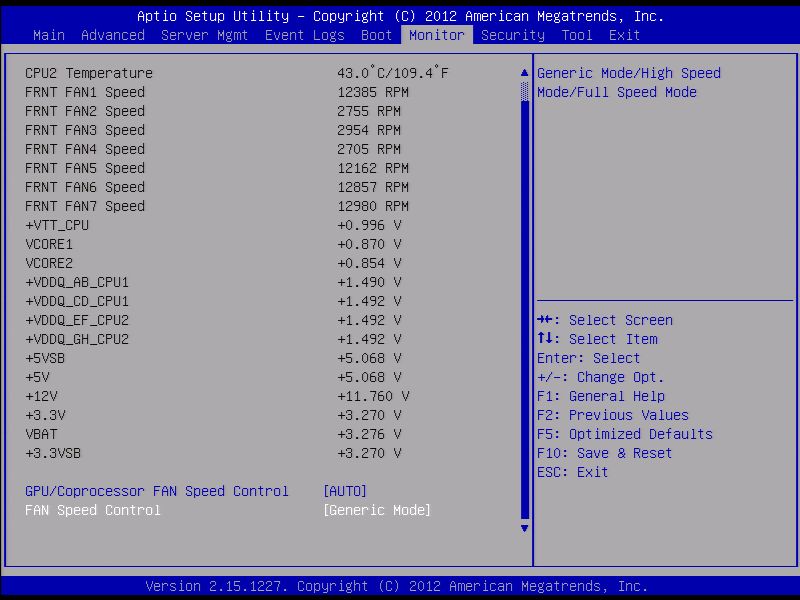Viewport: 800px width, 600px height.
Task: Click the +12V label
Action: click(41, 396)
